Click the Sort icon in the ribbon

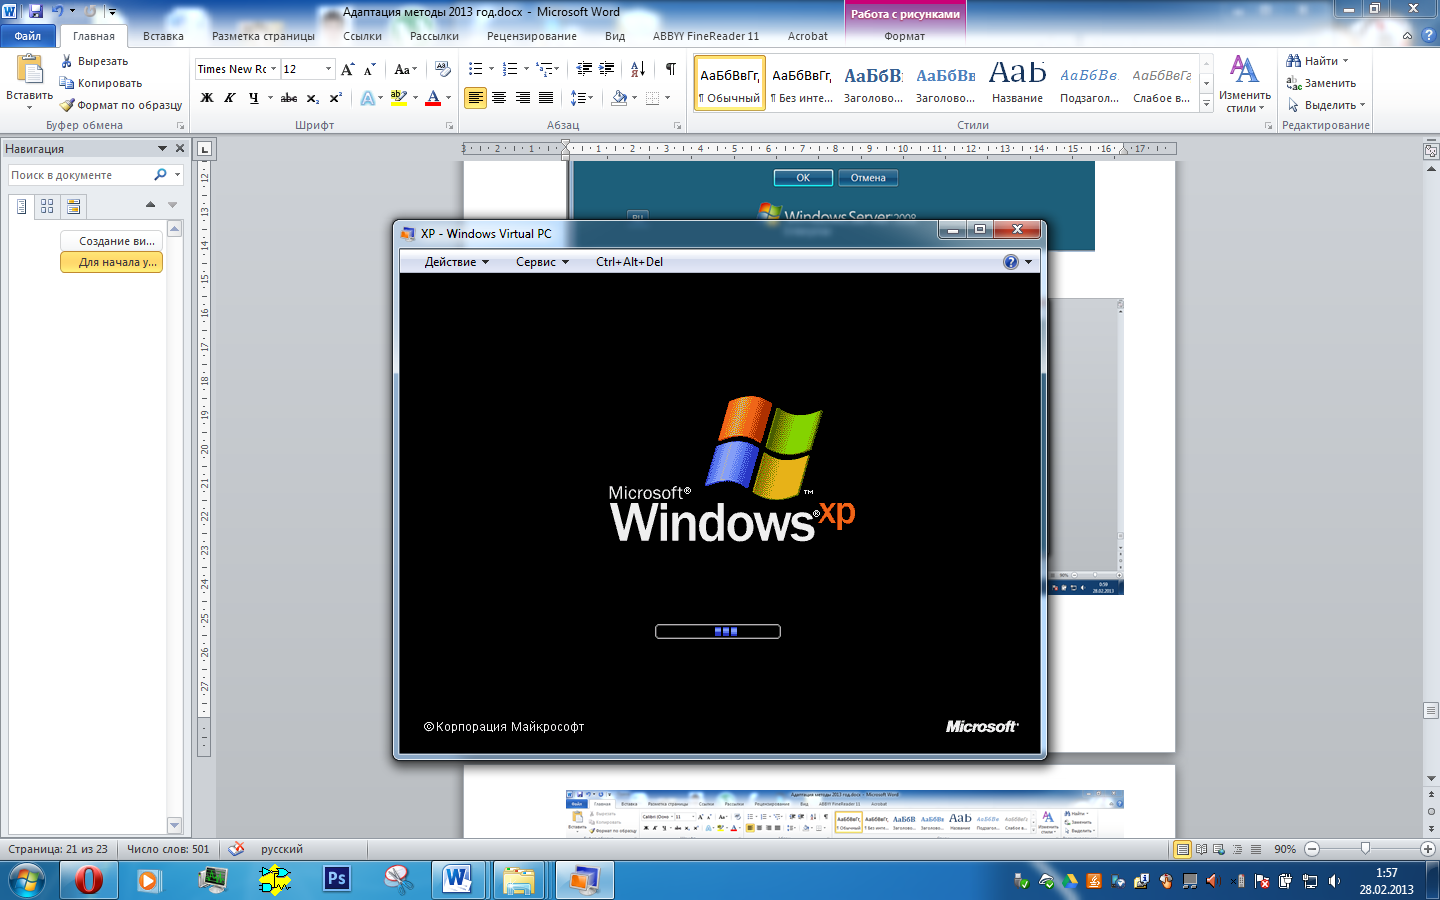638,69
